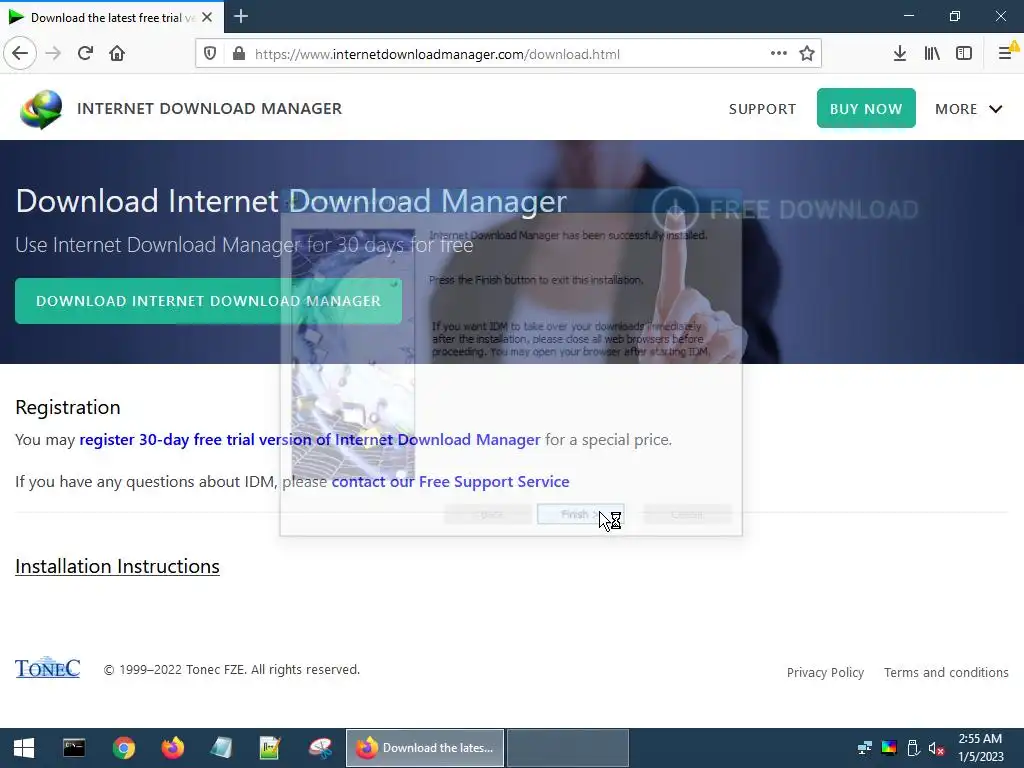
Task: Close the Download the latest free trial tab
Action: point(206,17)
